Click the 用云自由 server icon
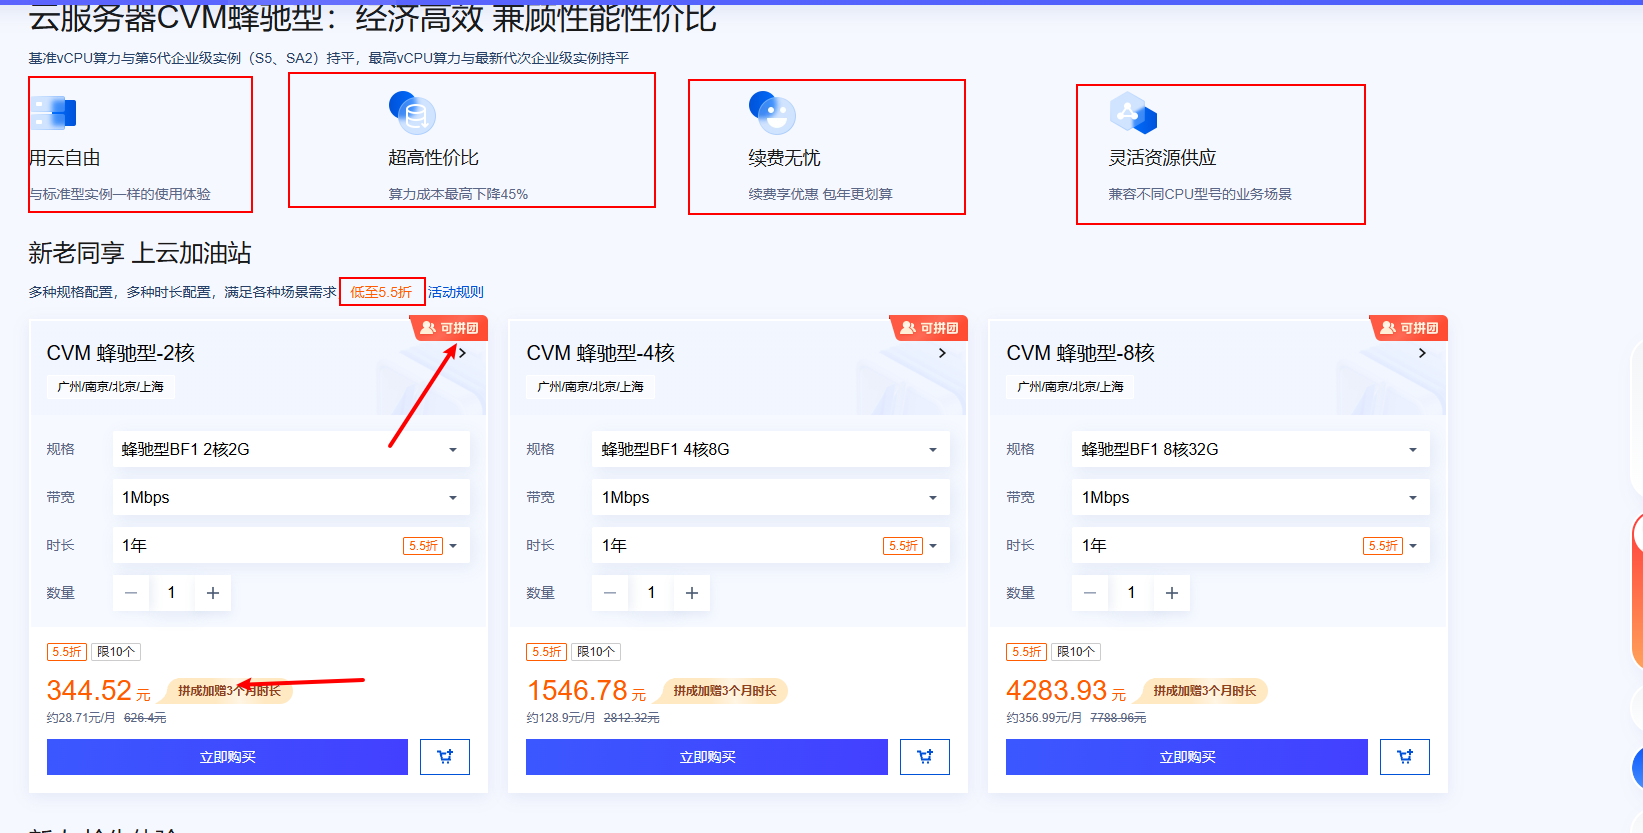The width and height of the screenshot is (1643, 833). [x=53, y=113]
